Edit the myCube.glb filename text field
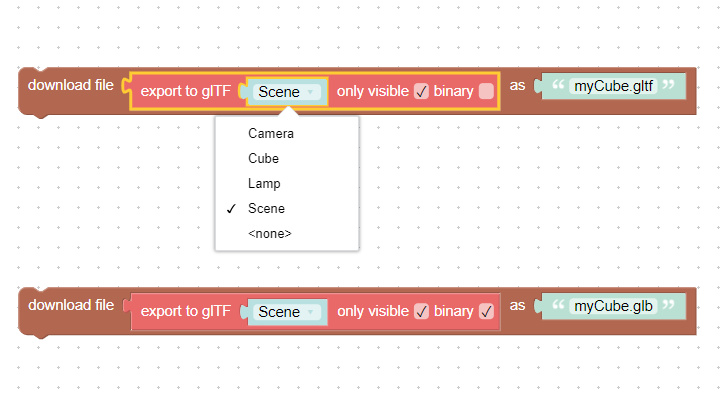Image resolution: width=720 pixels, height=402 pixels. click(x=613, y=306)
